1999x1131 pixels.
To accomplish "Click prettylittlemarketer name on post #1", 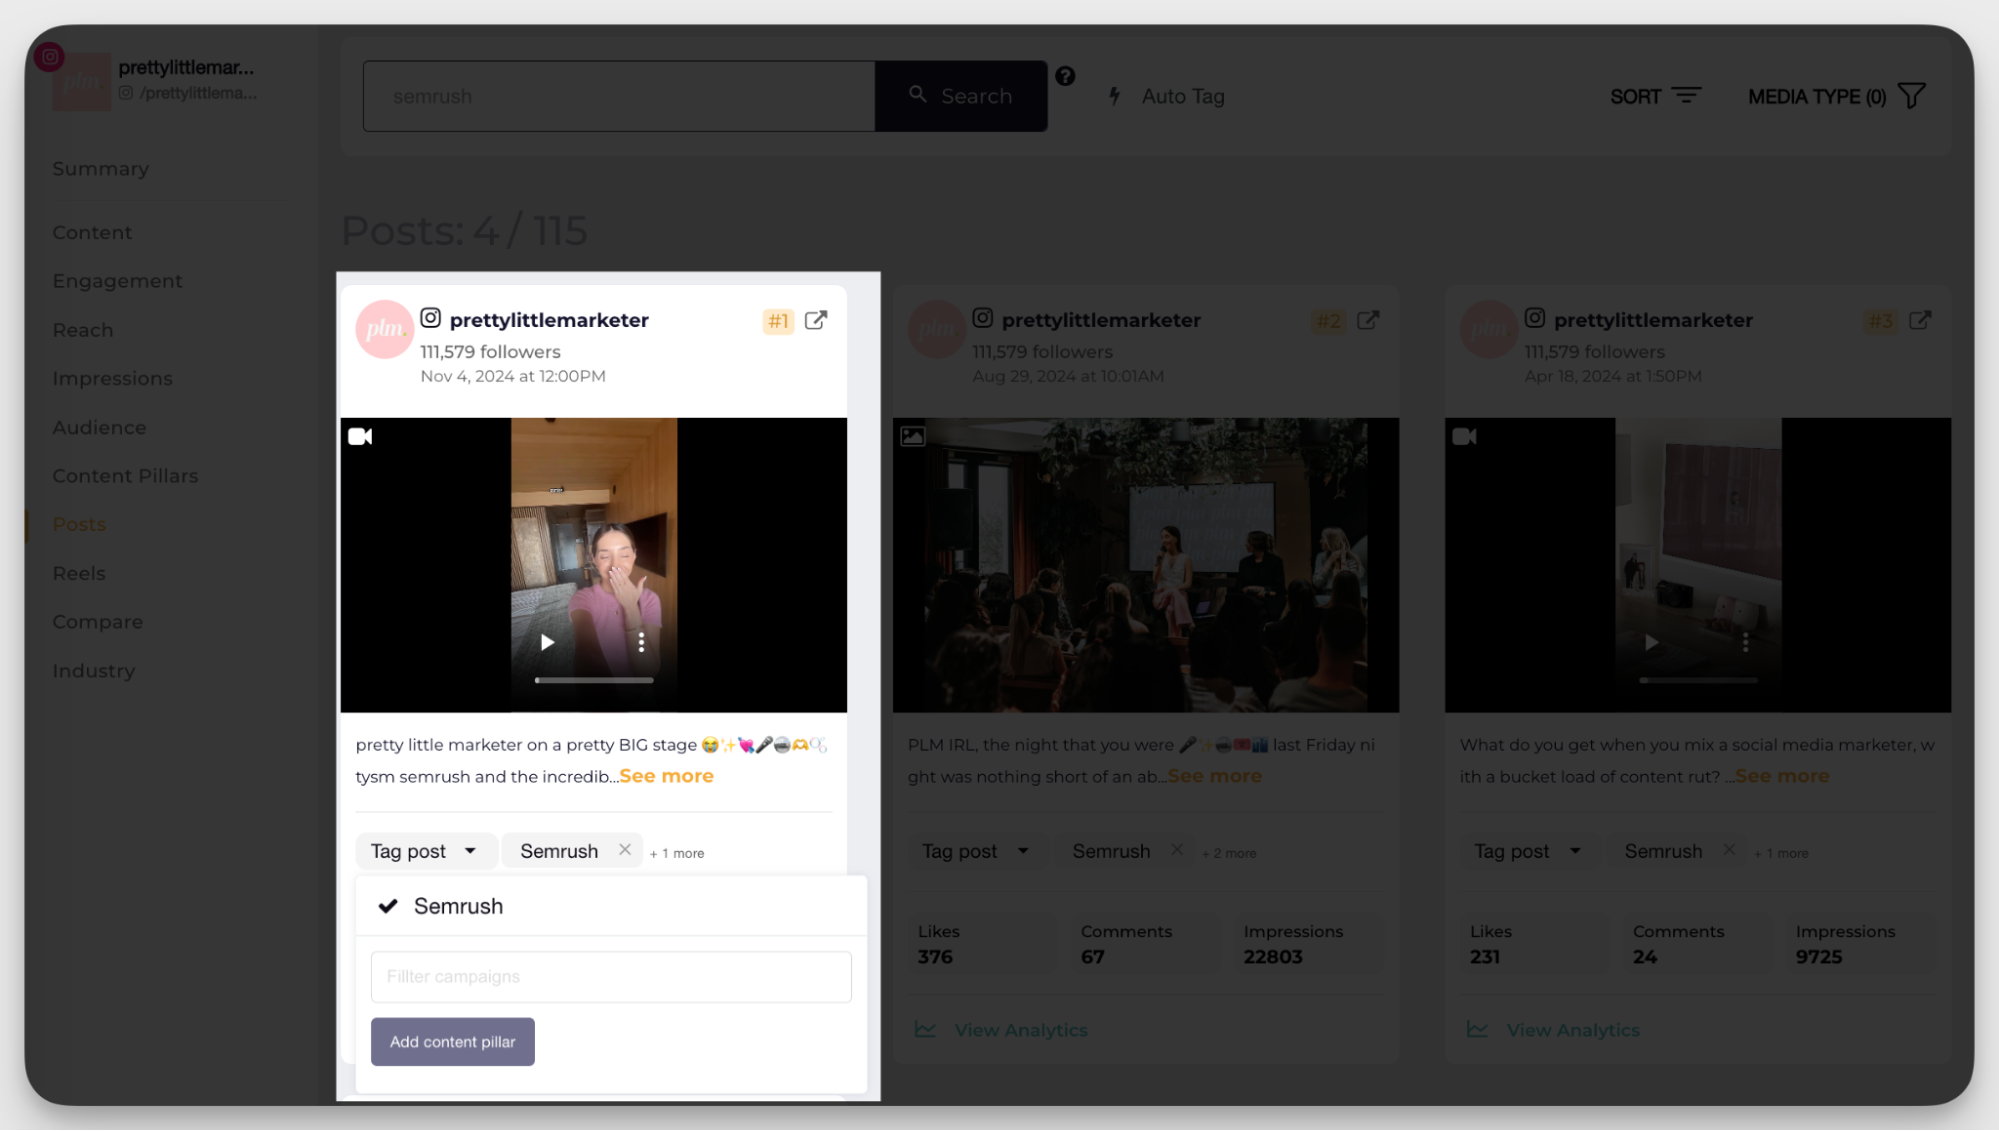I will tap(549, 320).
